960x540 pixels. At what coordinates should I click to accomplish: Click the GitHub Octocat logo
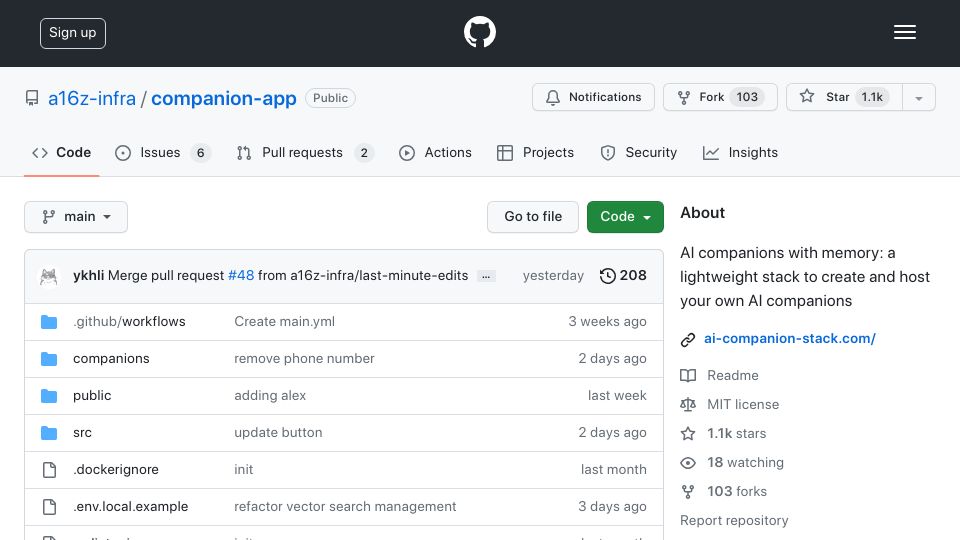pos(479,32)
